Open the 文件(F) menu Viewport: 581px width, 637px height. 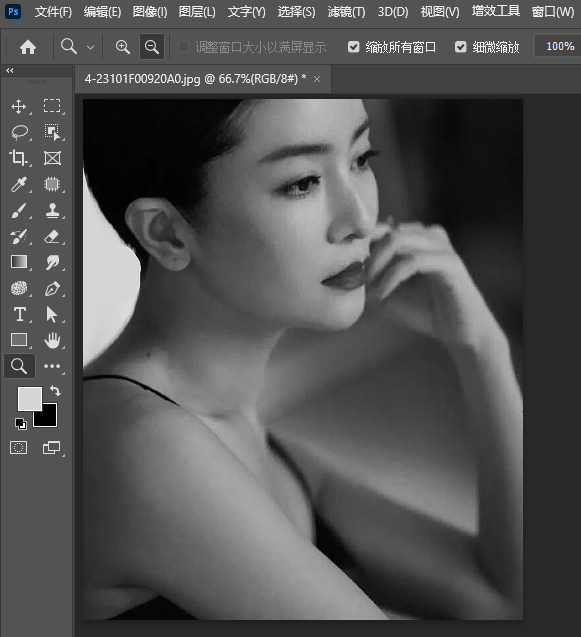(53, 12)
